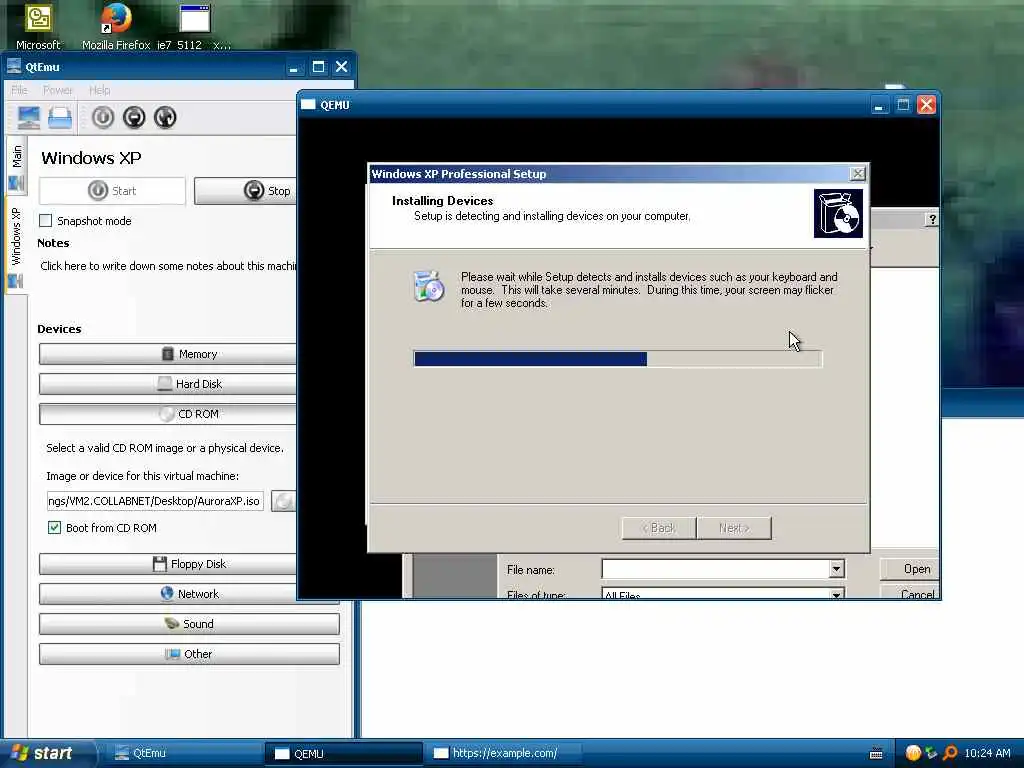Click the open machine drive icon in QtEmu toolbar

(x=59, y=118)
